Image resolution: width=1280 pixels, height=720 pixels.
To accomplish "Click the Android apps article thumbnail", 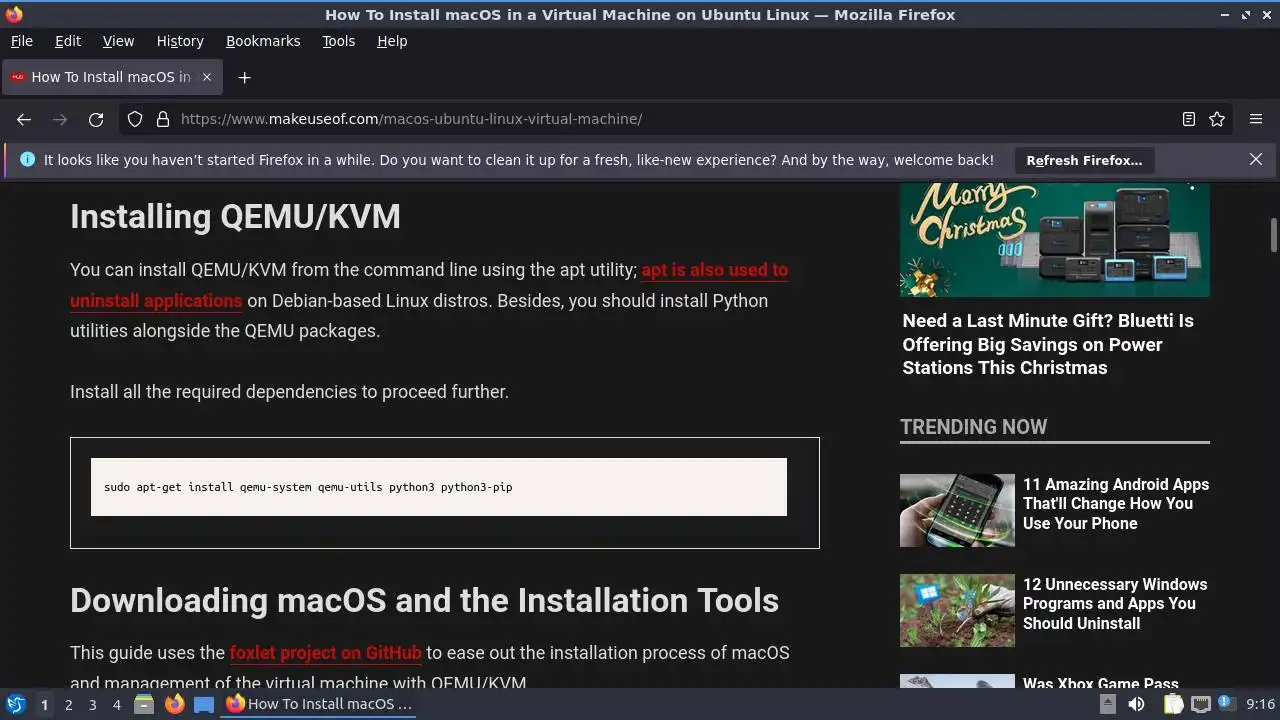I will (957, 510).
